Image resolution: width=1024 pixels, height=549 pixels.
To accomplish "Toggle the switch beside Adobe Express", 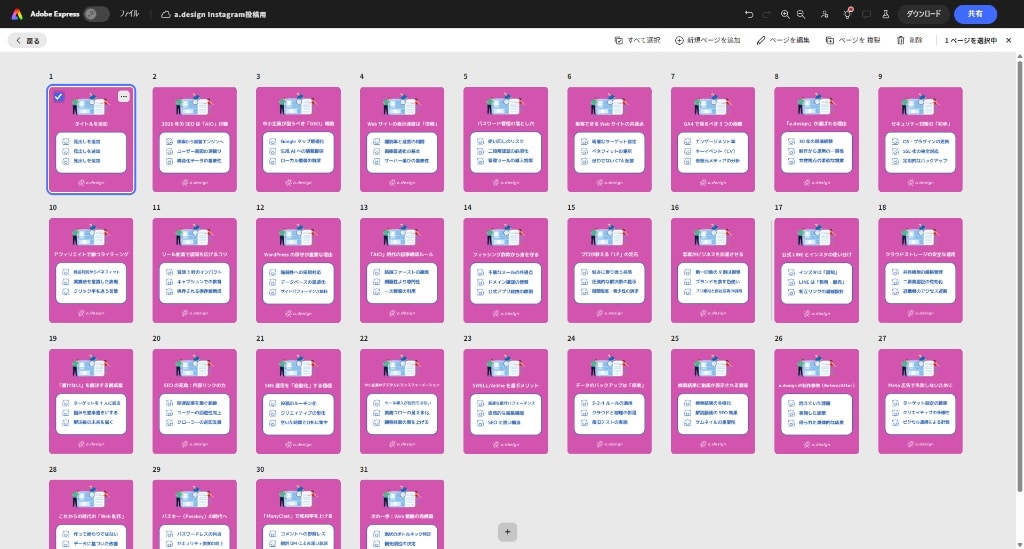I will tap(97, 14).
